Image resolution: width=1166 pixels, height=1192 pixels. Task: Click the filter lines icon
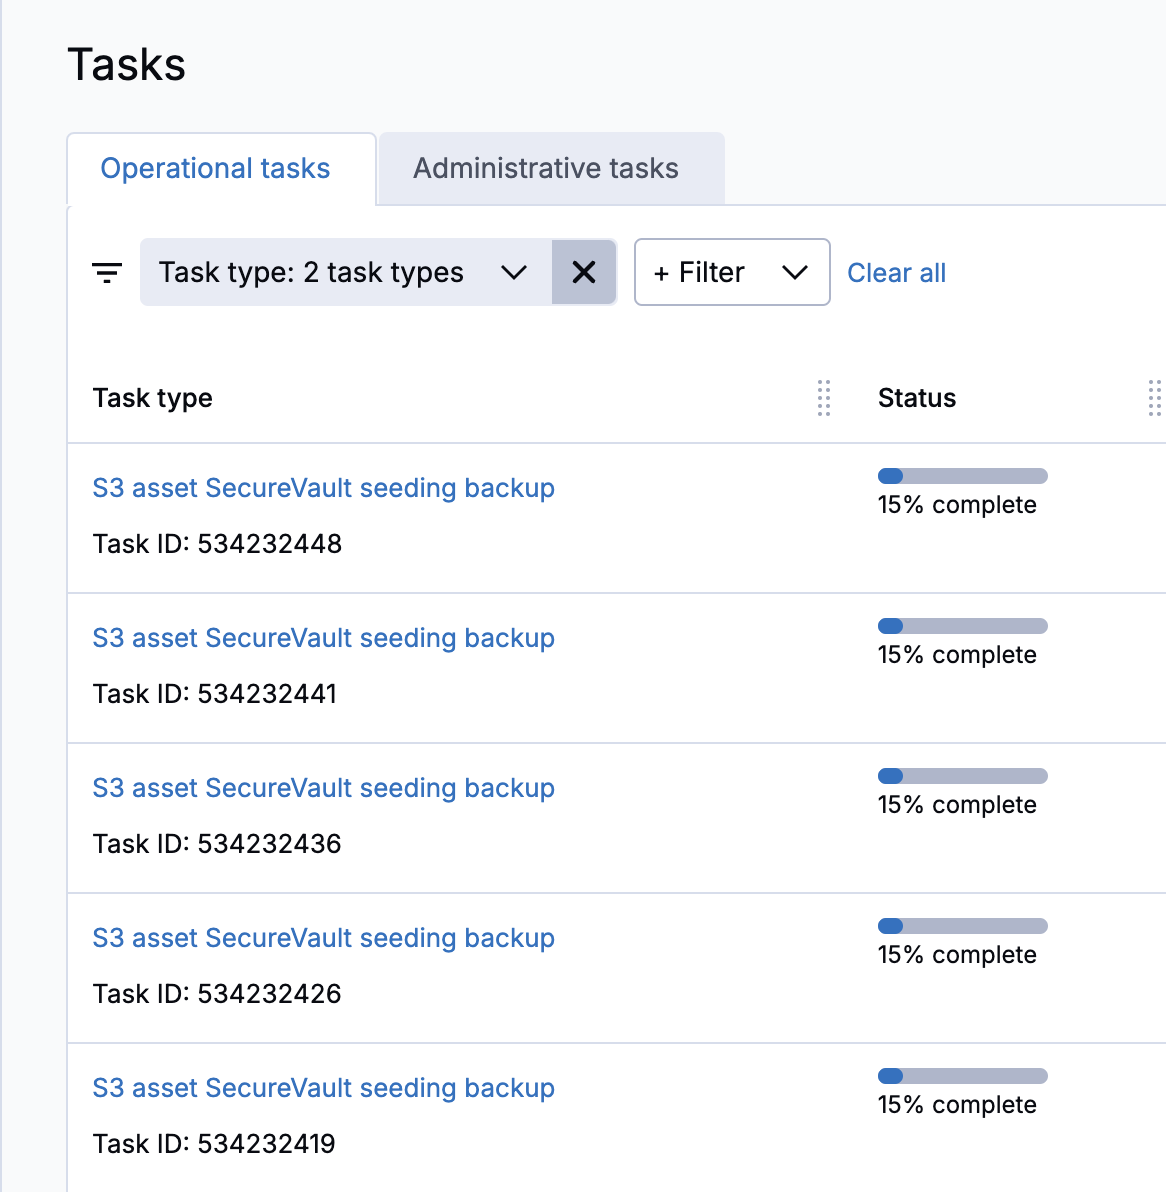pyautogui.click(x=107, y=272)
